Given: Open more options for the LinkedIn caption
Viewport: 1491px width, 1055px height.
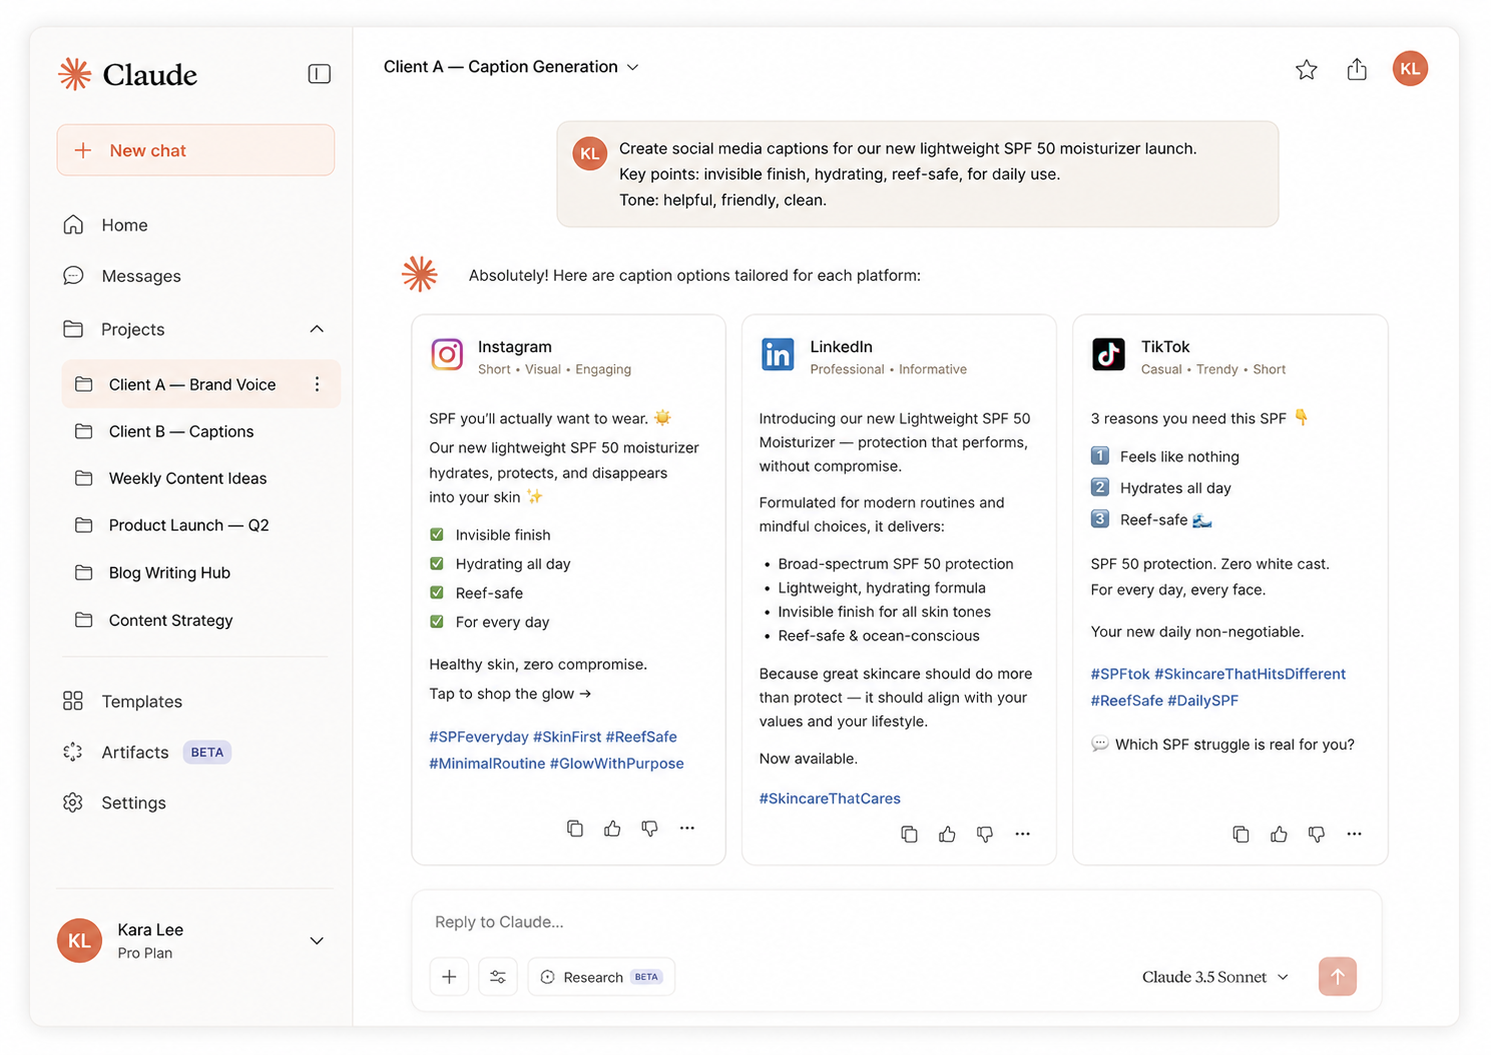Looking at the screenshot, I should point(1022,834).
